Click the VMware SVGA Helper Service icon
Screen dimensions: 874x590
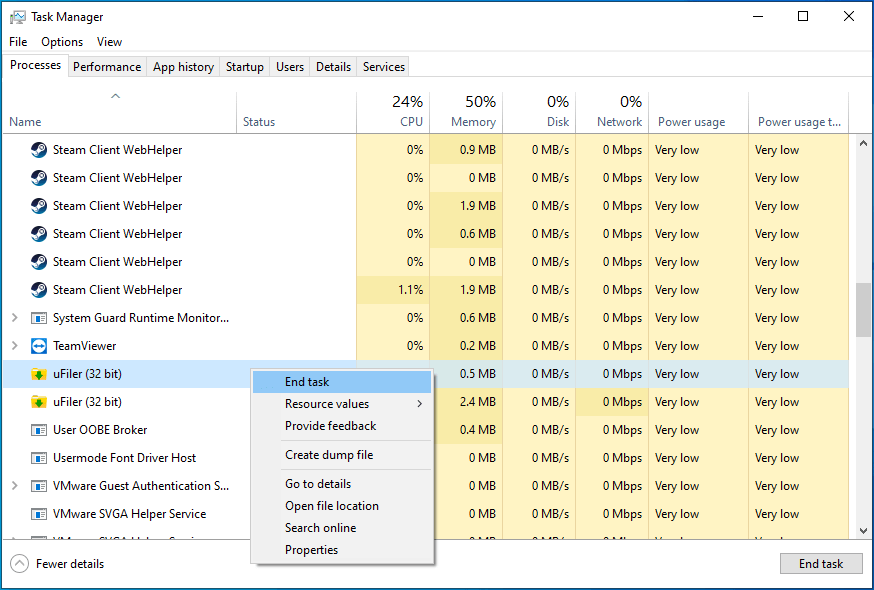coord(39,514)
